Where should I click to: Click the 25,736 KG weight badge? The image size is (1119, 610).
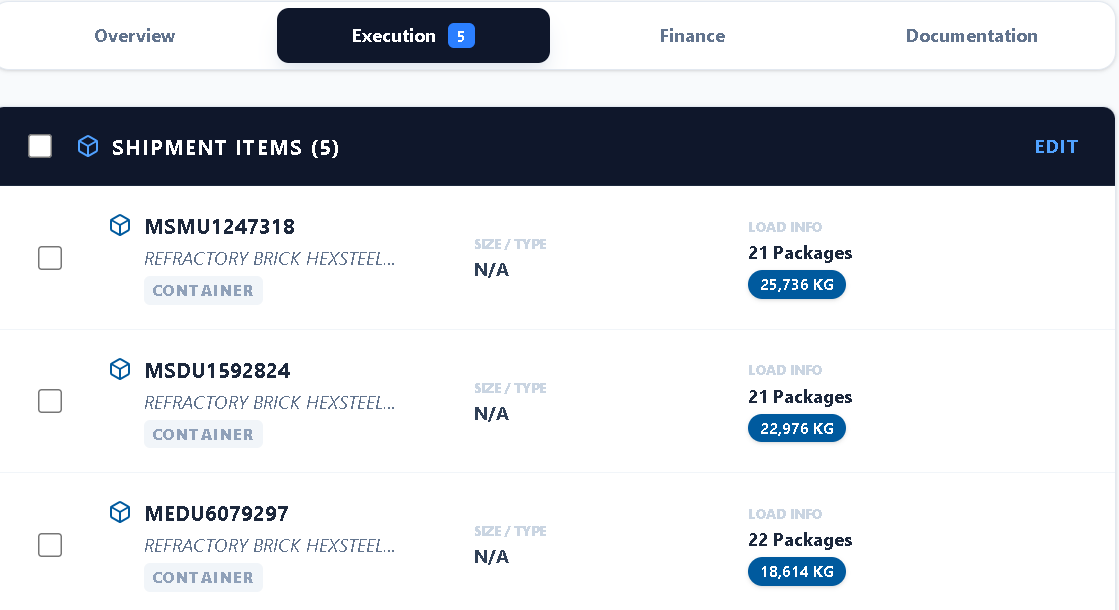[x=797, y=285]
